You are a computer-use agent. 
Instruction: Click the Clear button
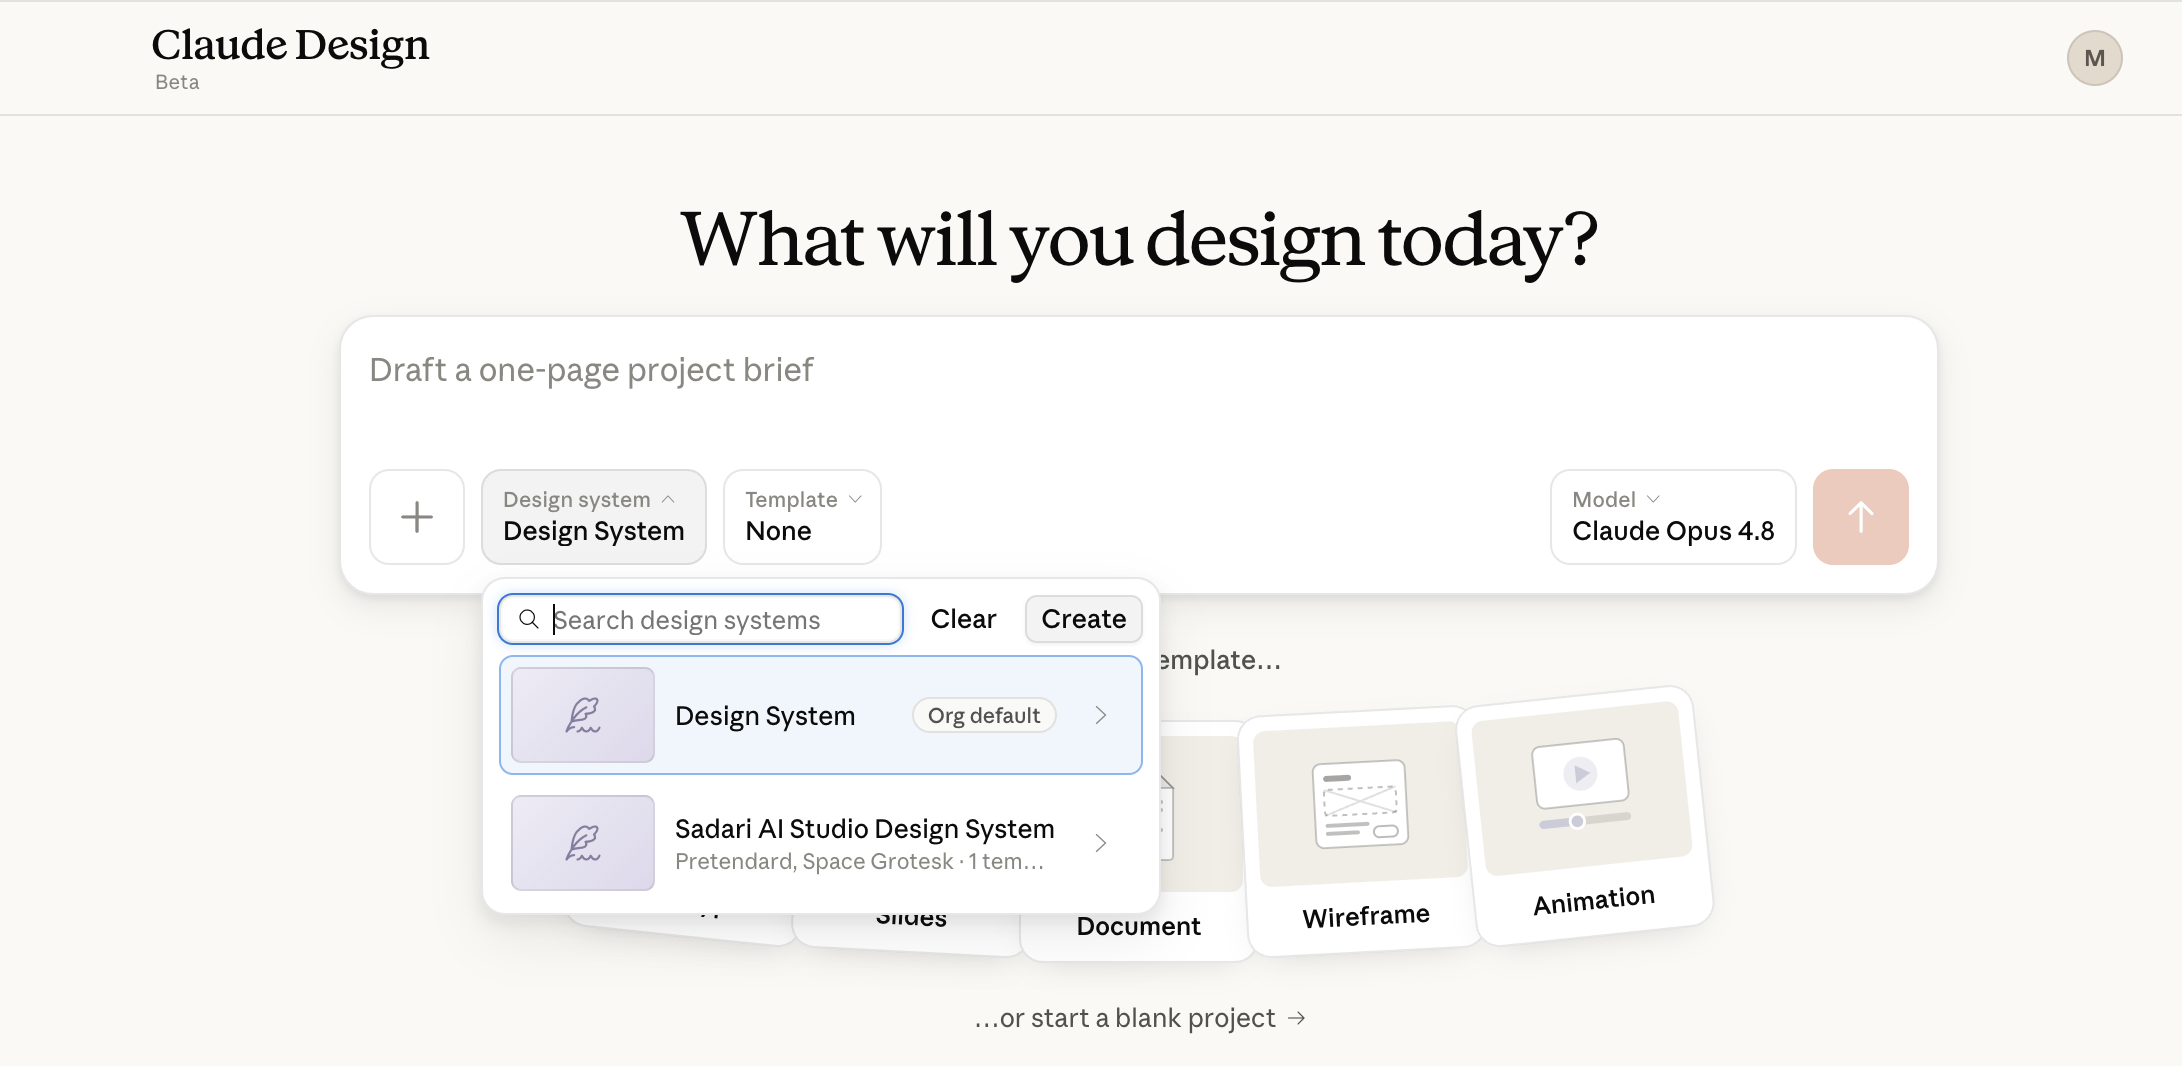point(963,619)
